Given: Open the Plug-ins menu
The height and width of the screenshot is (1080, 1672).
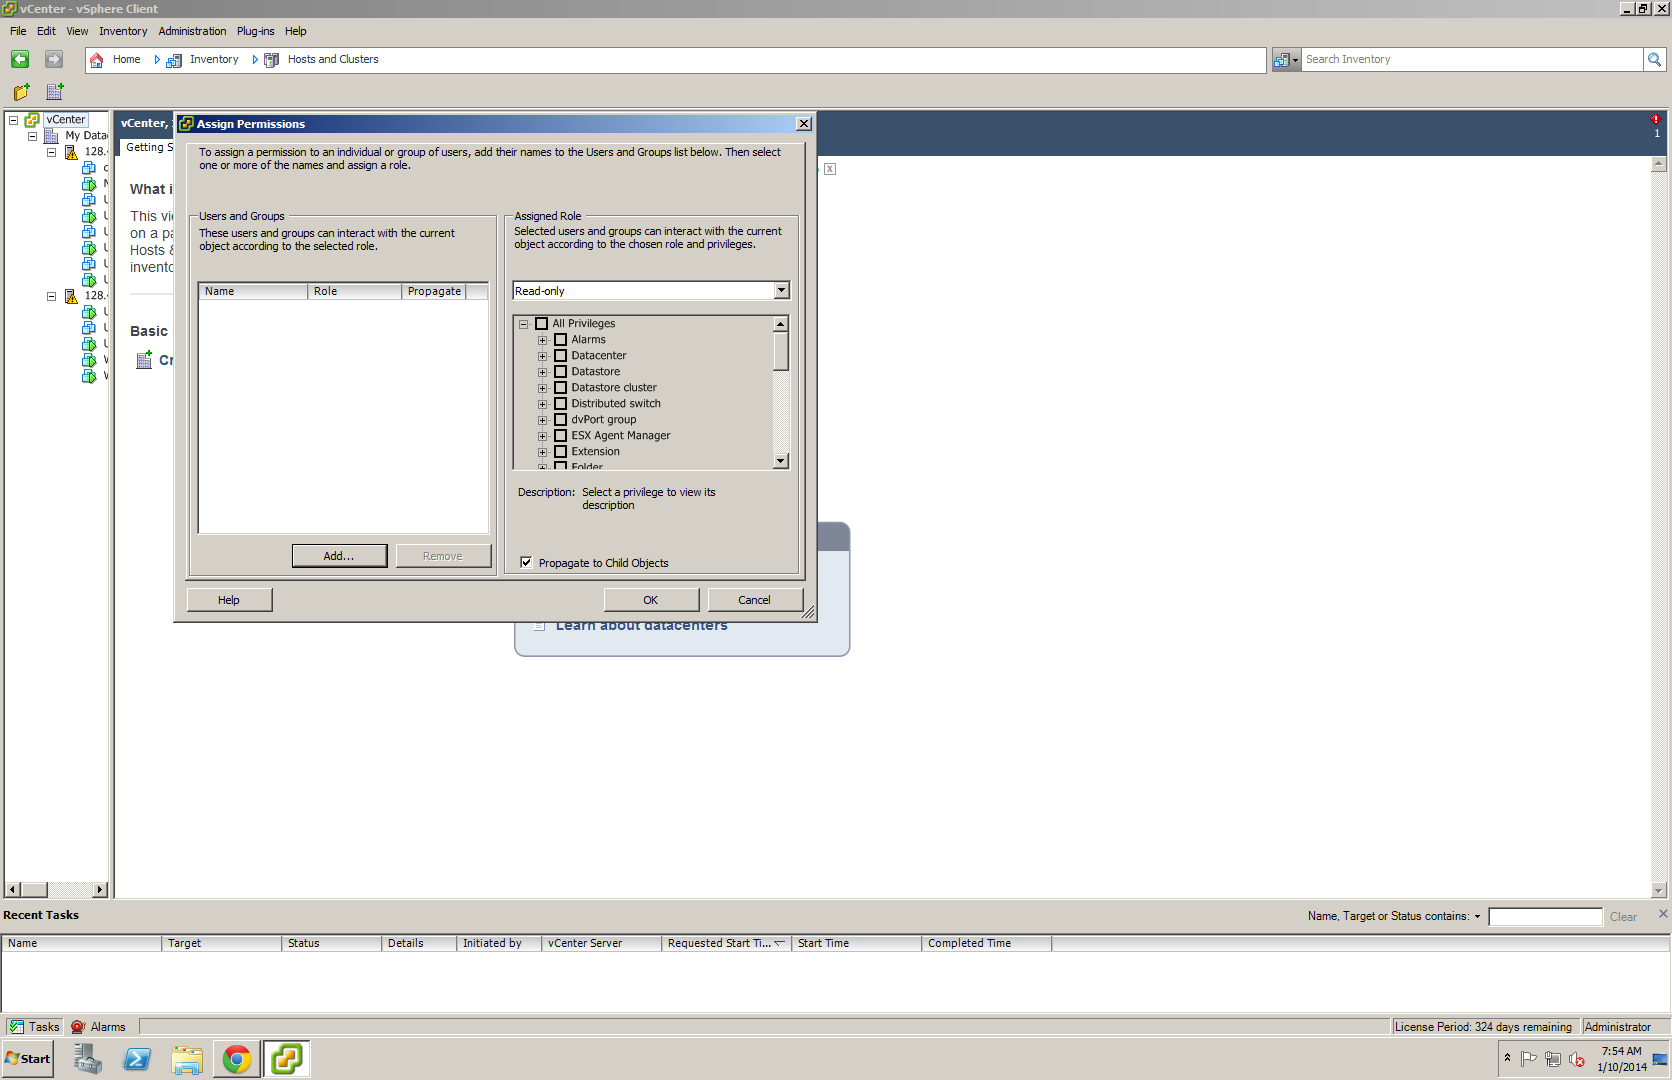Looking at the screenshot, I should [255, 31].
